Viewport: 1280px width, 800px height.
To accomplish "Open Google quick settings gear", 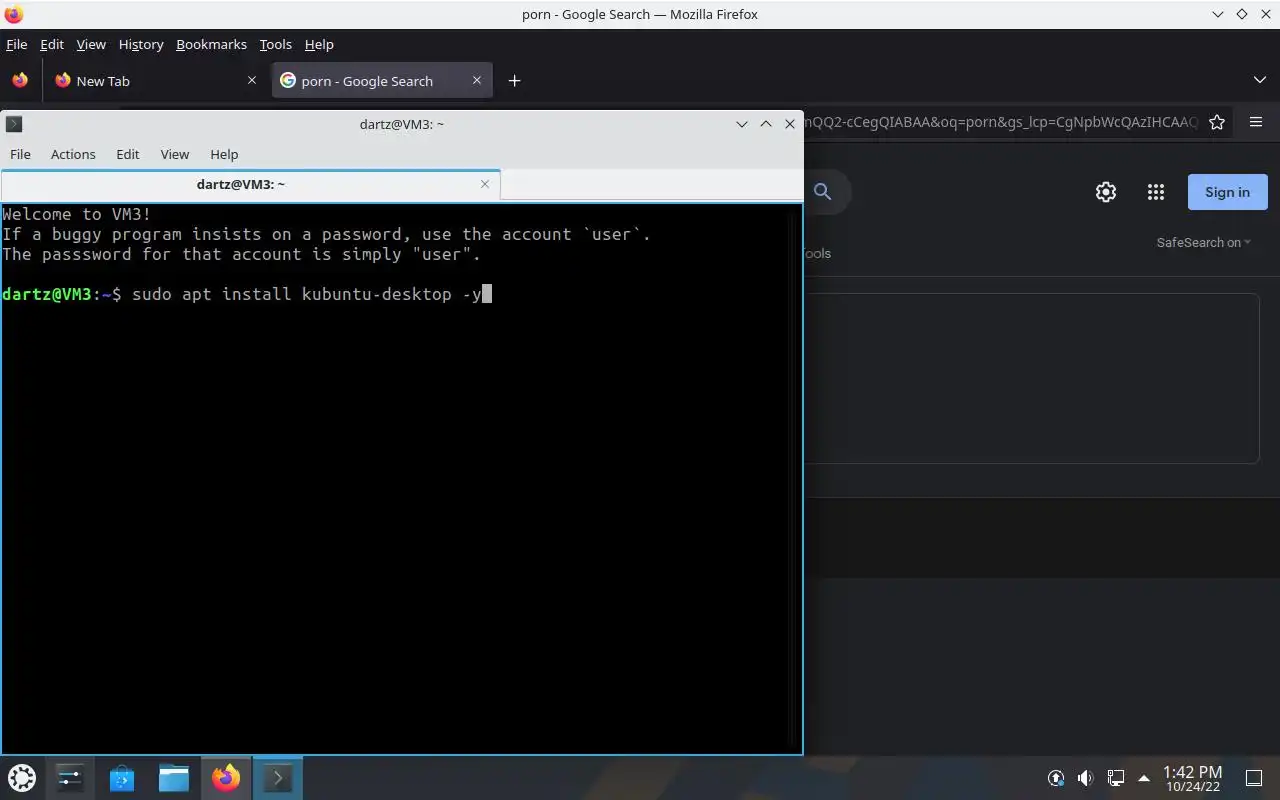I will pyautogui.click(x=1106, y=192).
